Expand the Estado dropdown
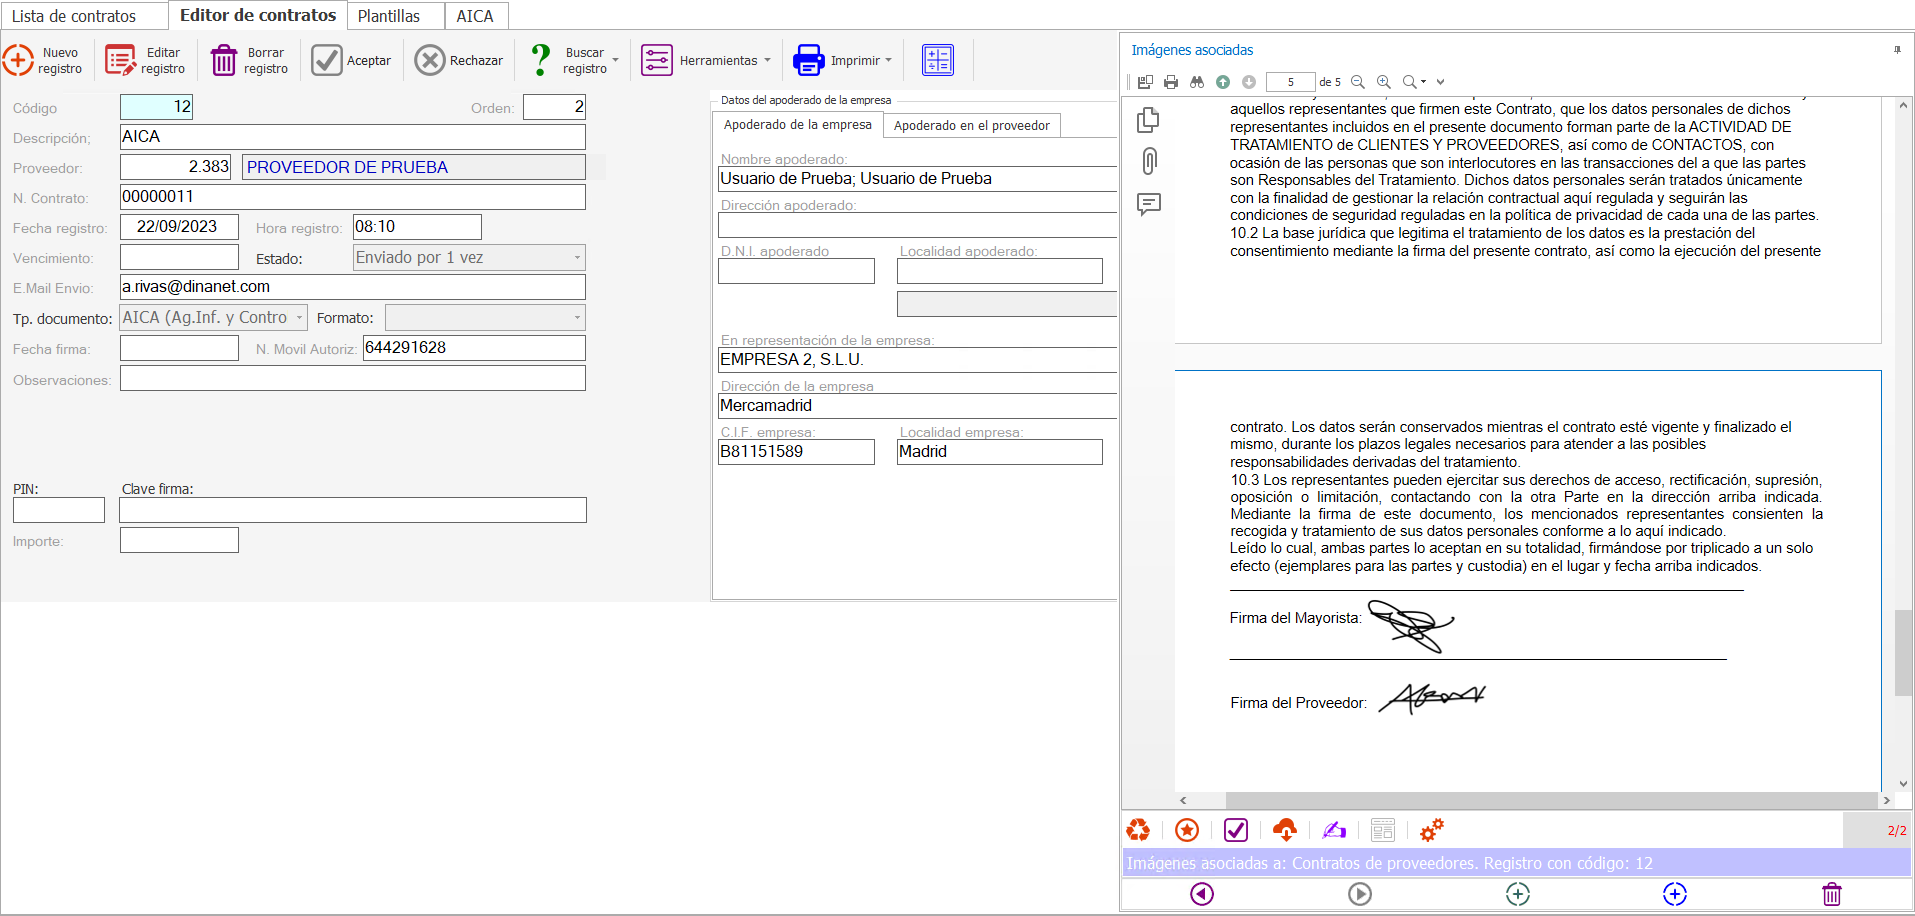Image resolution: width=1915 pixels, height=916 pixels. (577, 258)
